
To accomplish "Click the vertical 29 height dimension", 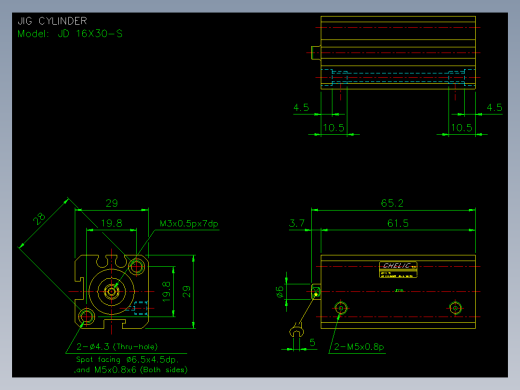I will (187, 291).
